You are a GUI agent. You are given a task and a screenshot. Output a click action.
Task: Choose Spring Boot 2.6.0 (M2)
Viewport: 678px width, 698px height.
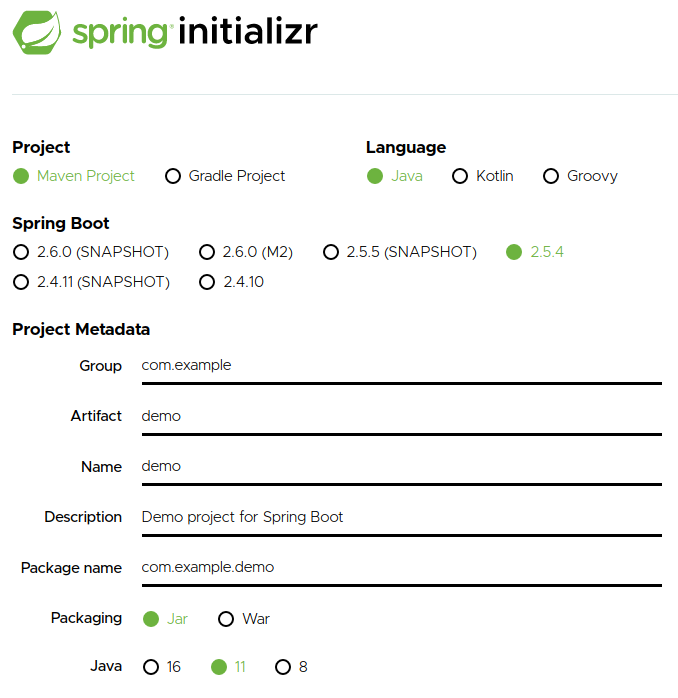pos(207,252)
